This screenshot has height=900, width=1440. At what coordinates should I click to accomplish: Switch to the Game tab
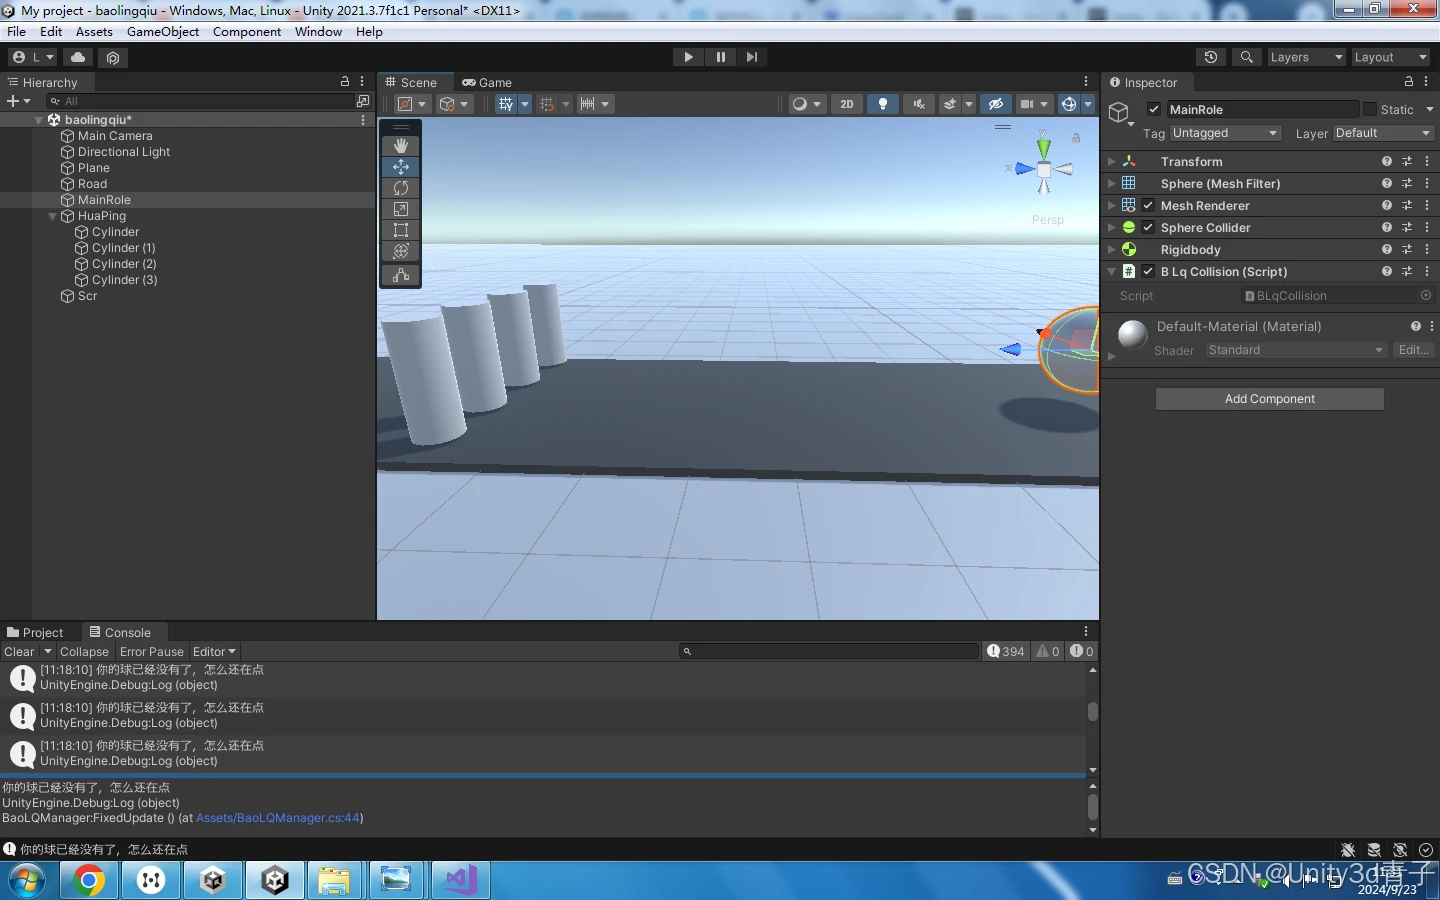coord(487,83)
